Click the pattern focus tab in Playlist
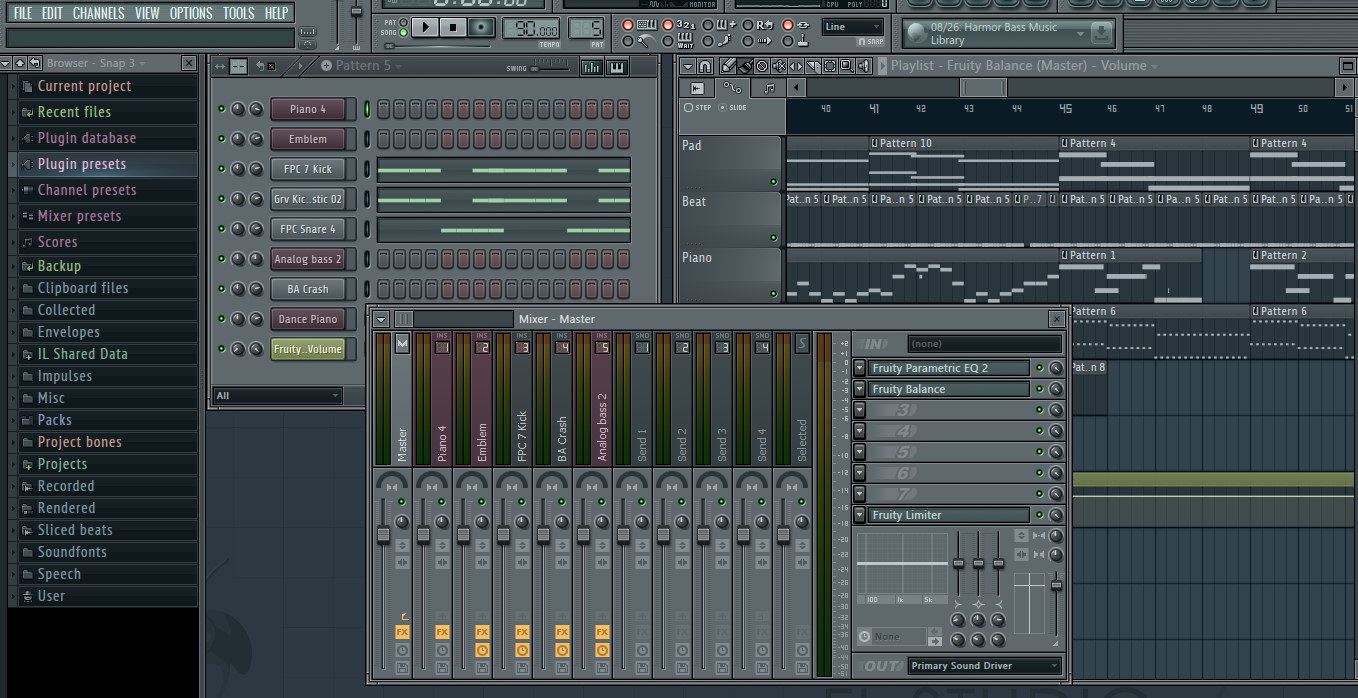 pos(769,88)
